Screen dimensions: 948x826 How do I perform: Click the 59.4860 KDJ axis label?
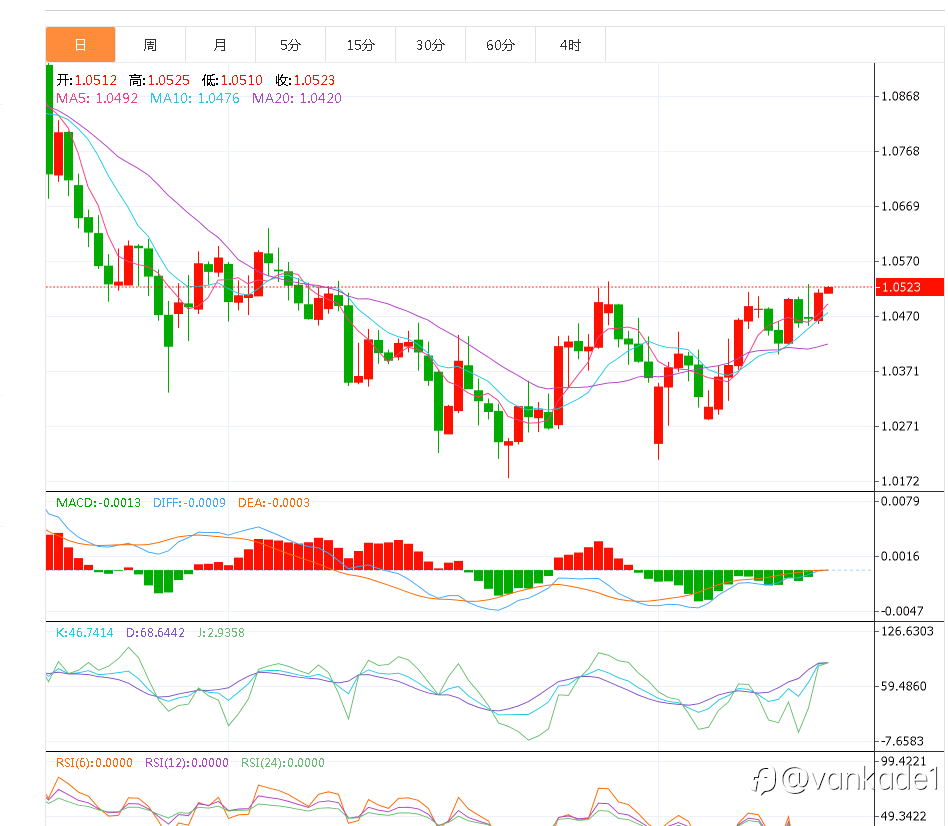click(903, 686)
